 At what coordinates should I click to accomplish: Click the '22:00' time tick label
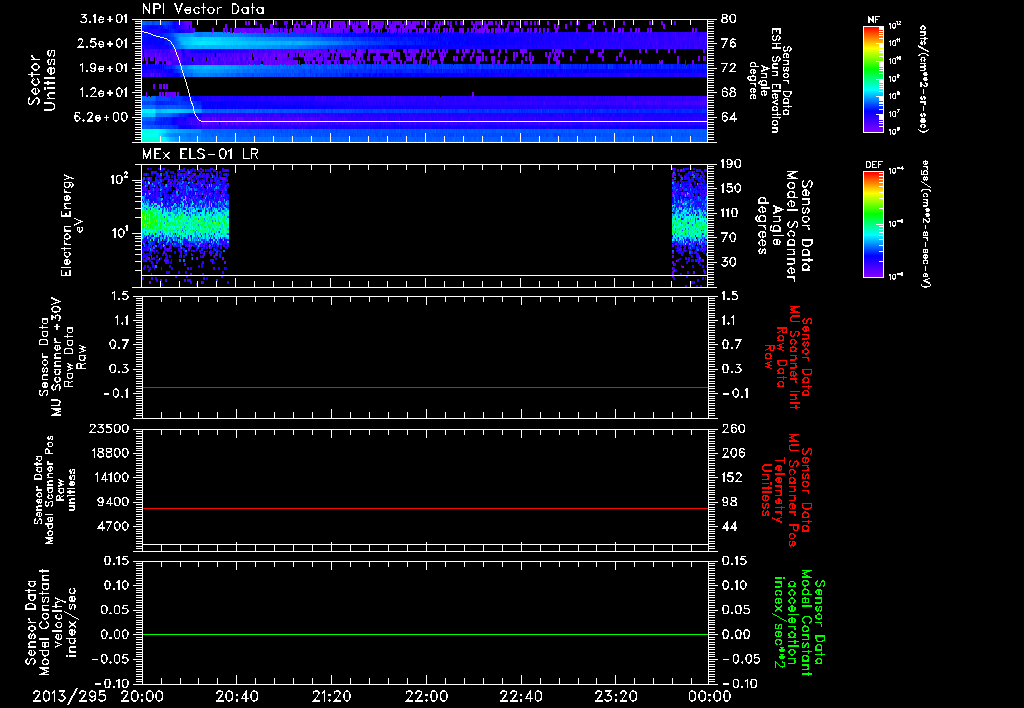[x=426, y=696]
